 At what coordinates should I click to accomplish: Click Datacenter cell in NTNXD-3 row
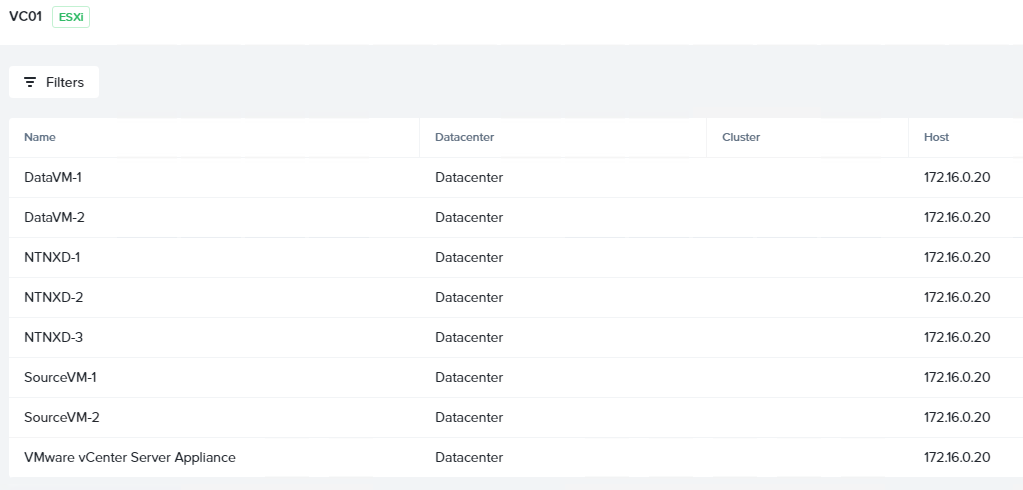click(469, 337)
